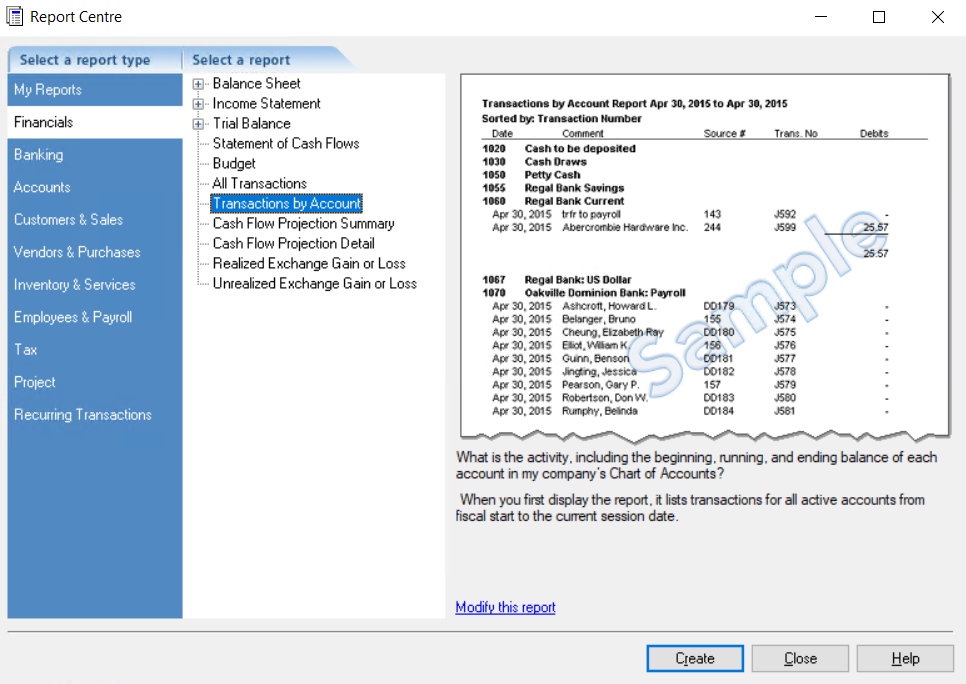The height and width of the screenshot is (684, 966).
Task: Open the Banking report type
Action: pos(38,155)
